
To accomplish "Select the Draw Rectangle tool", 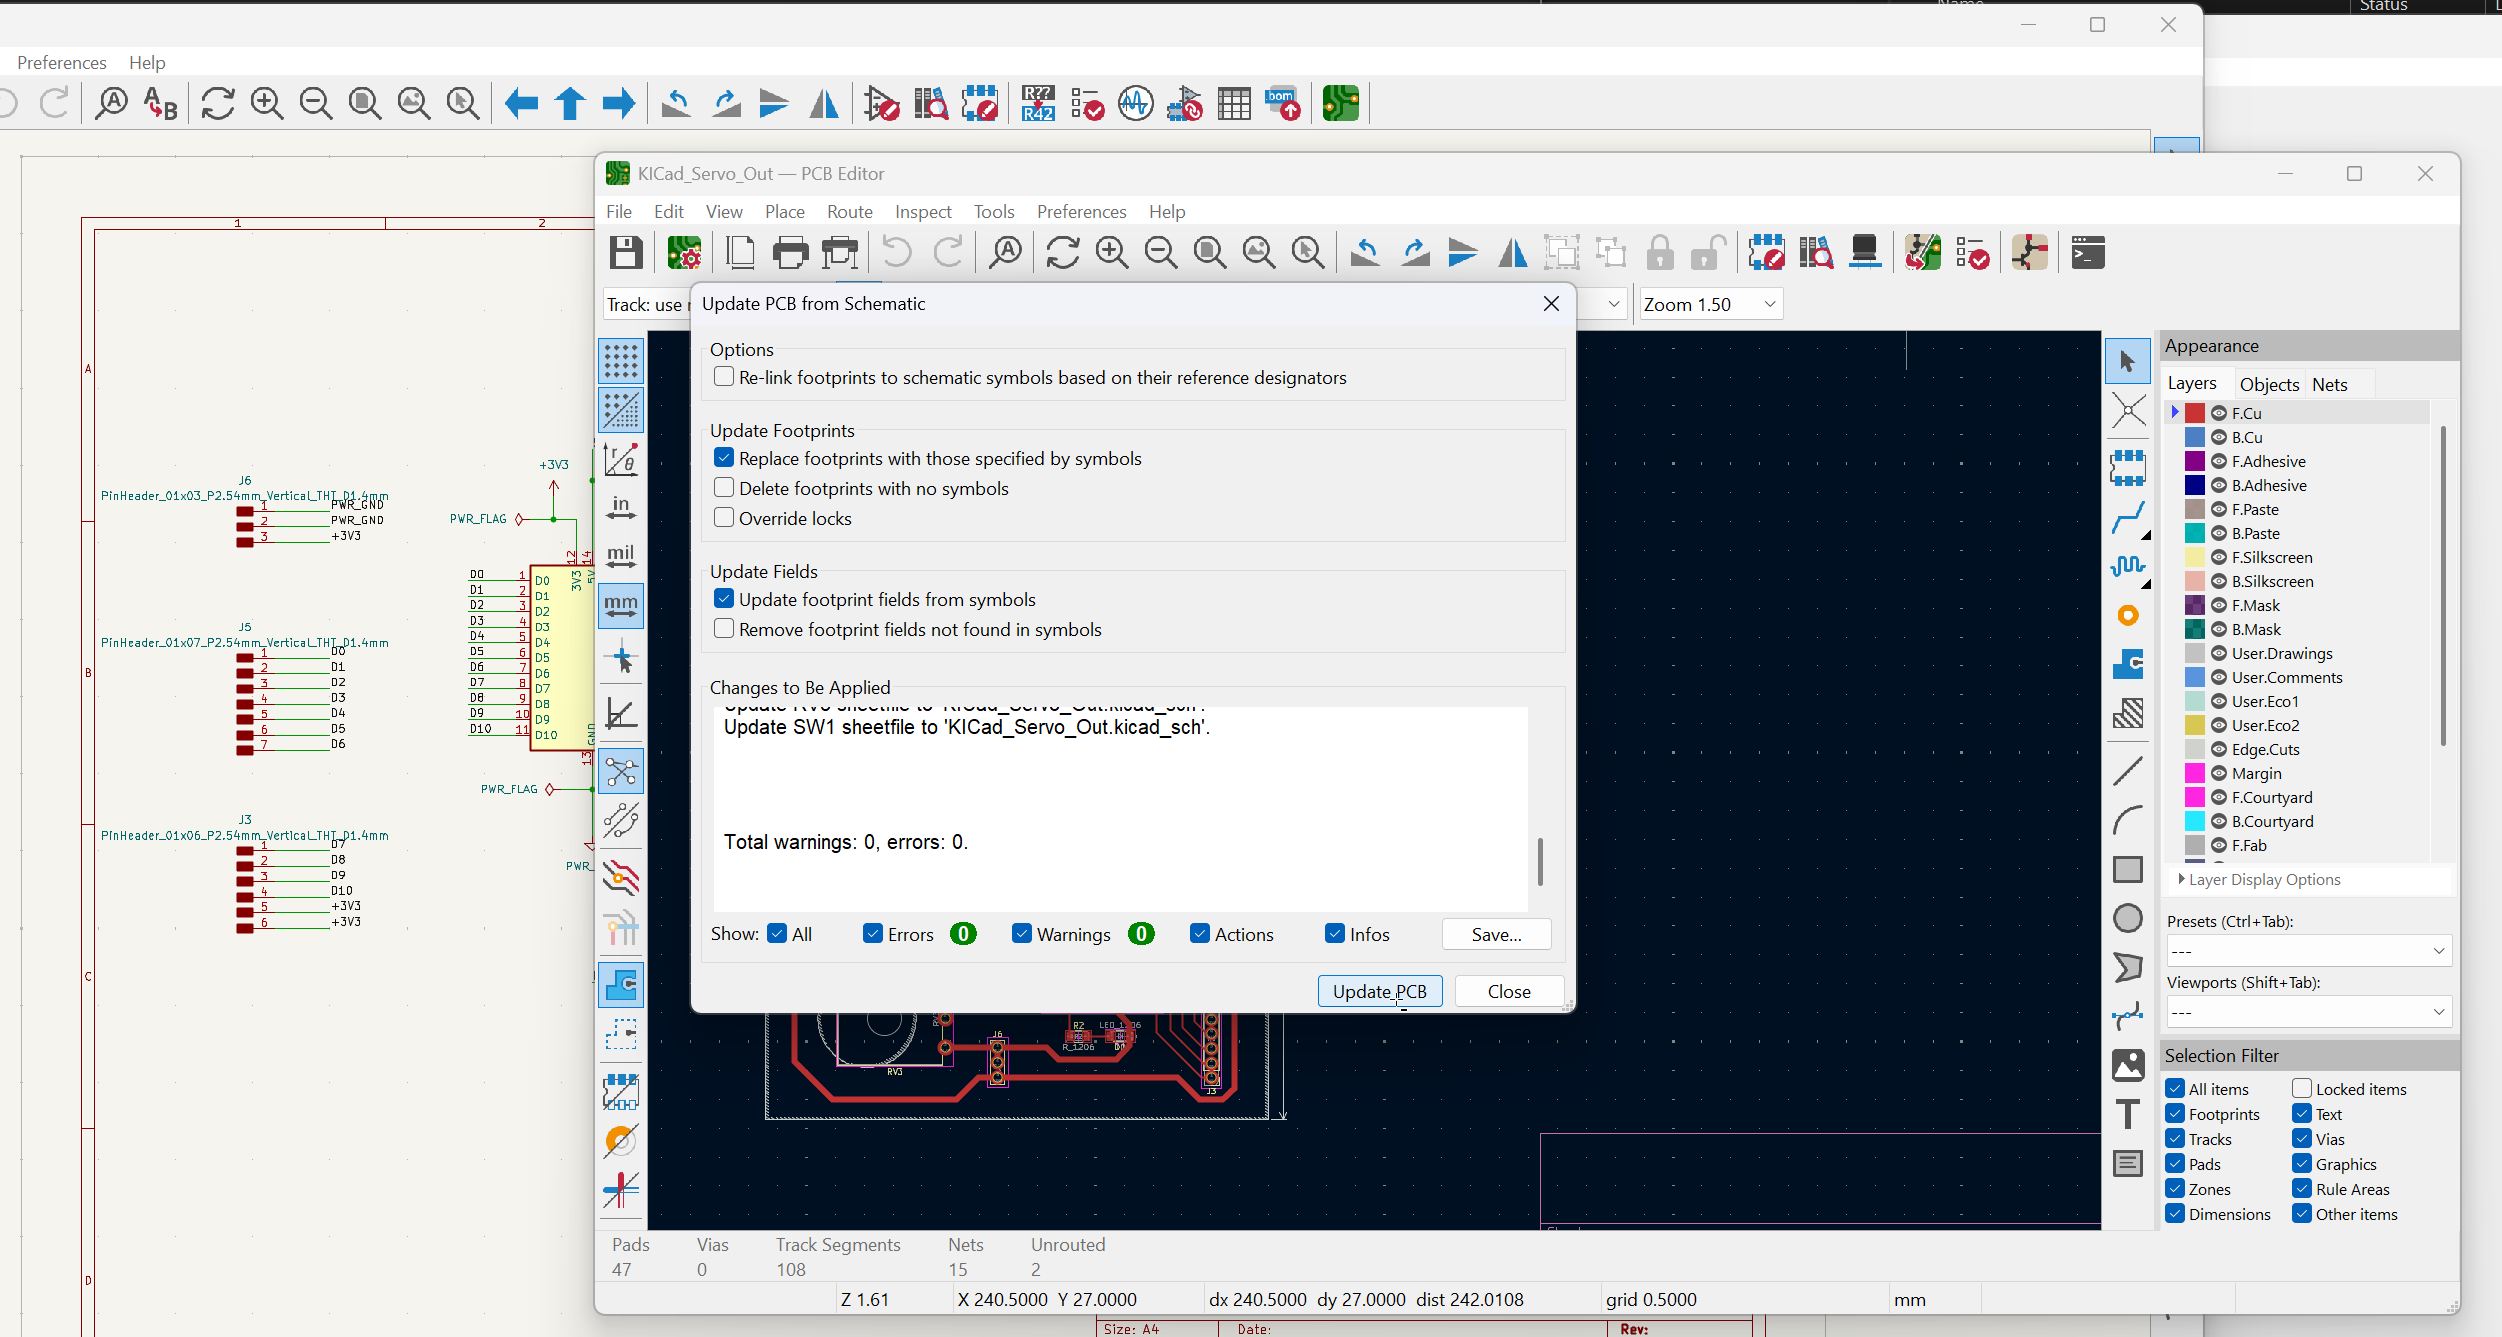I will coord(2128,870).
